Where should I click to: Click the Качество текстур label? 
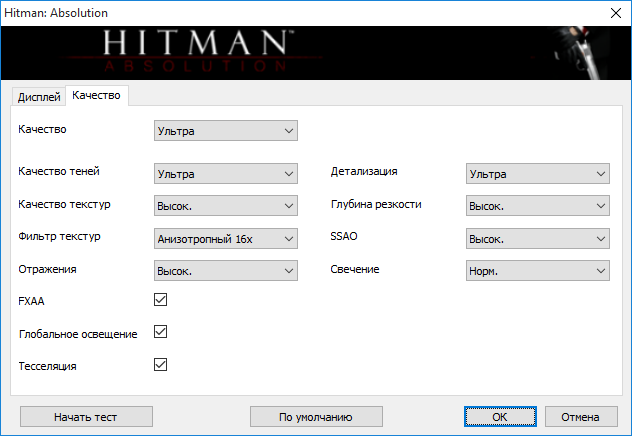click(64, 204)
